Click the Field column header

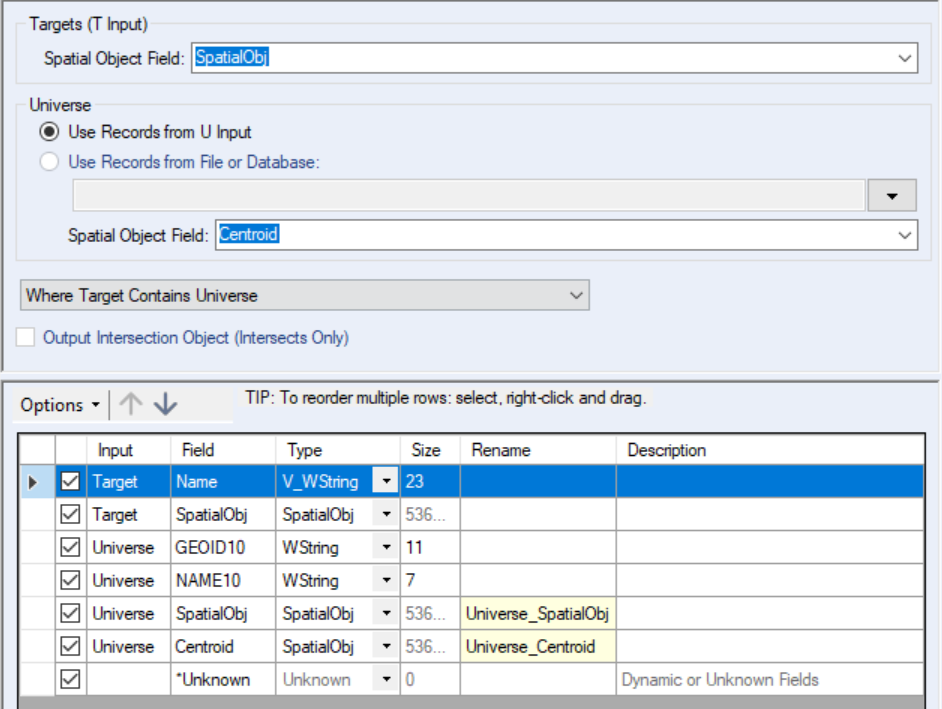223,450
